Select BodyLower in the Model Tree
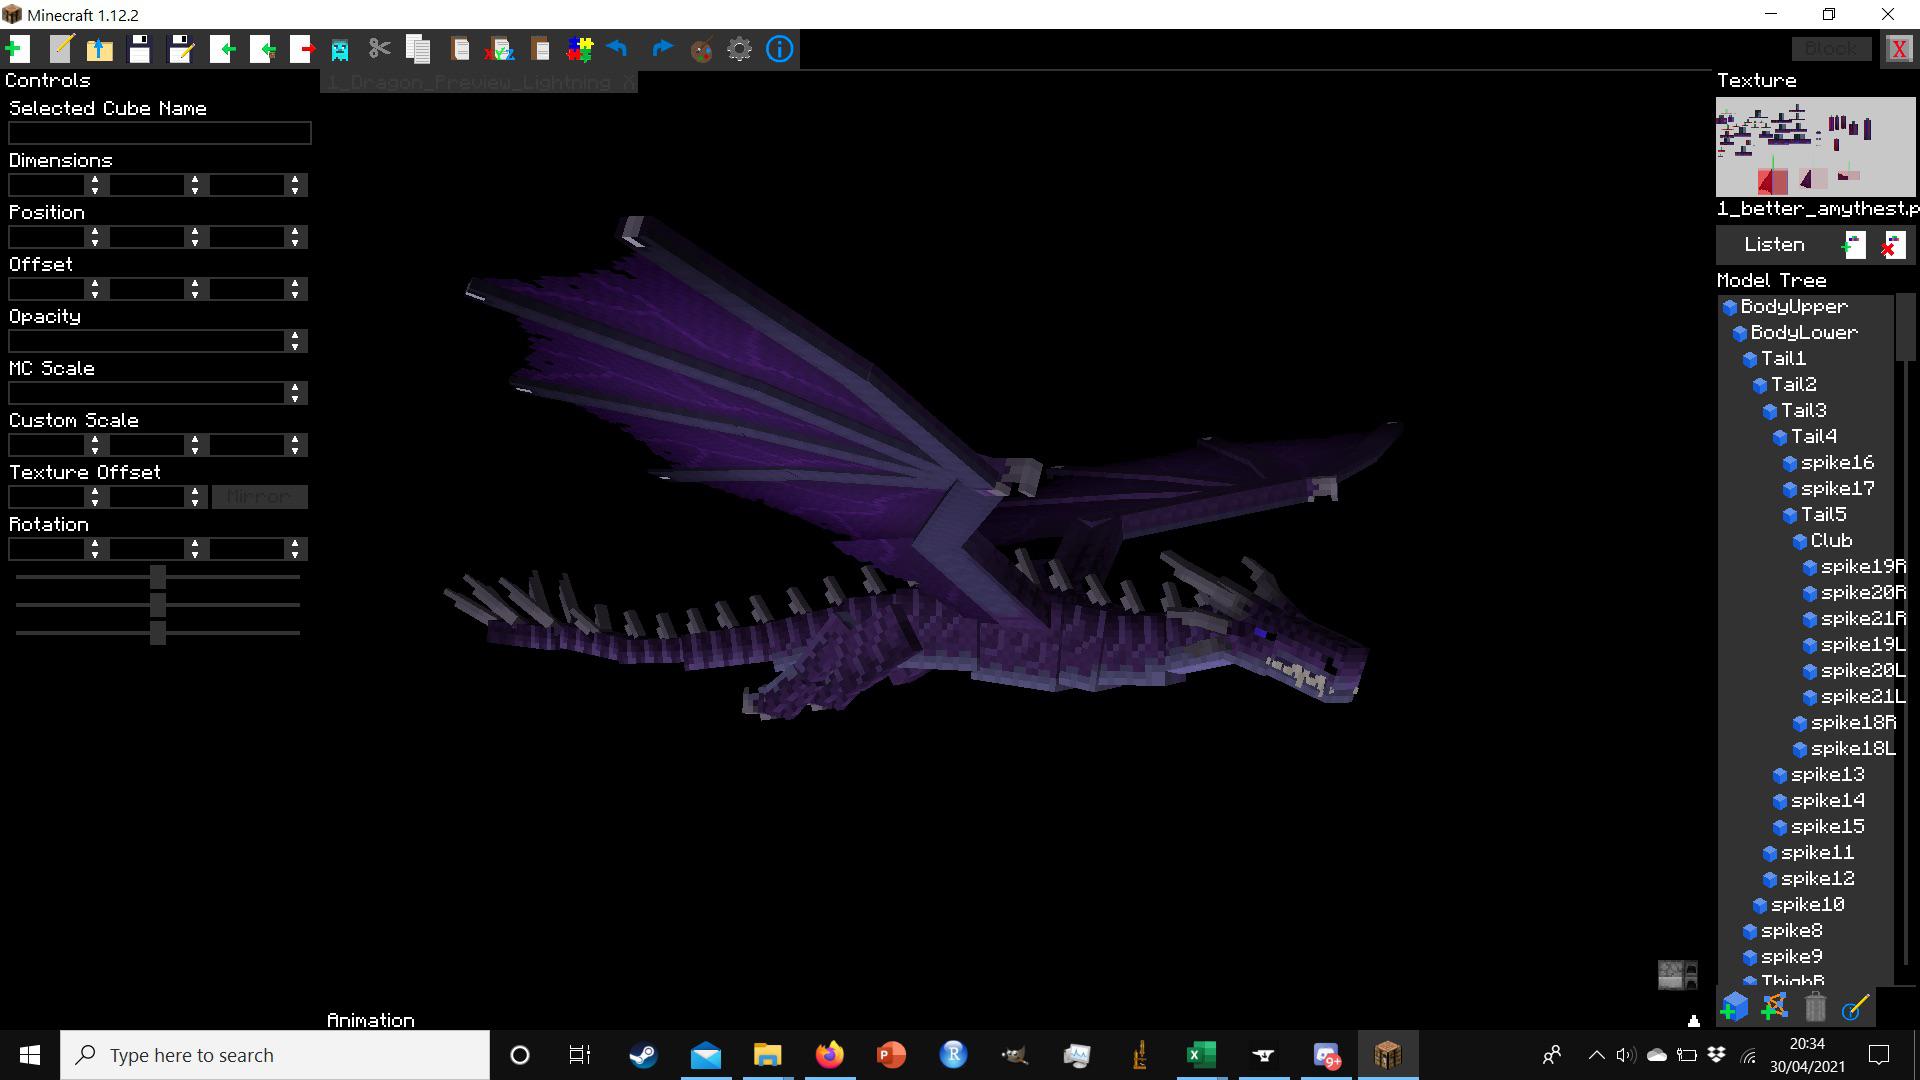The height and width of the screenshot is (1080, 1920). tap(1803, 333)
